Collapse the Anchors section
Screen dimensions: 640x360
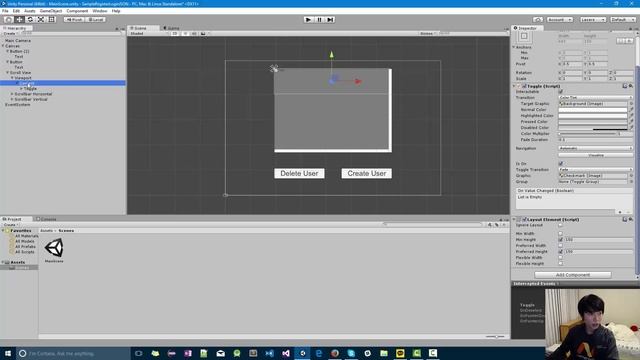[514, 47]
